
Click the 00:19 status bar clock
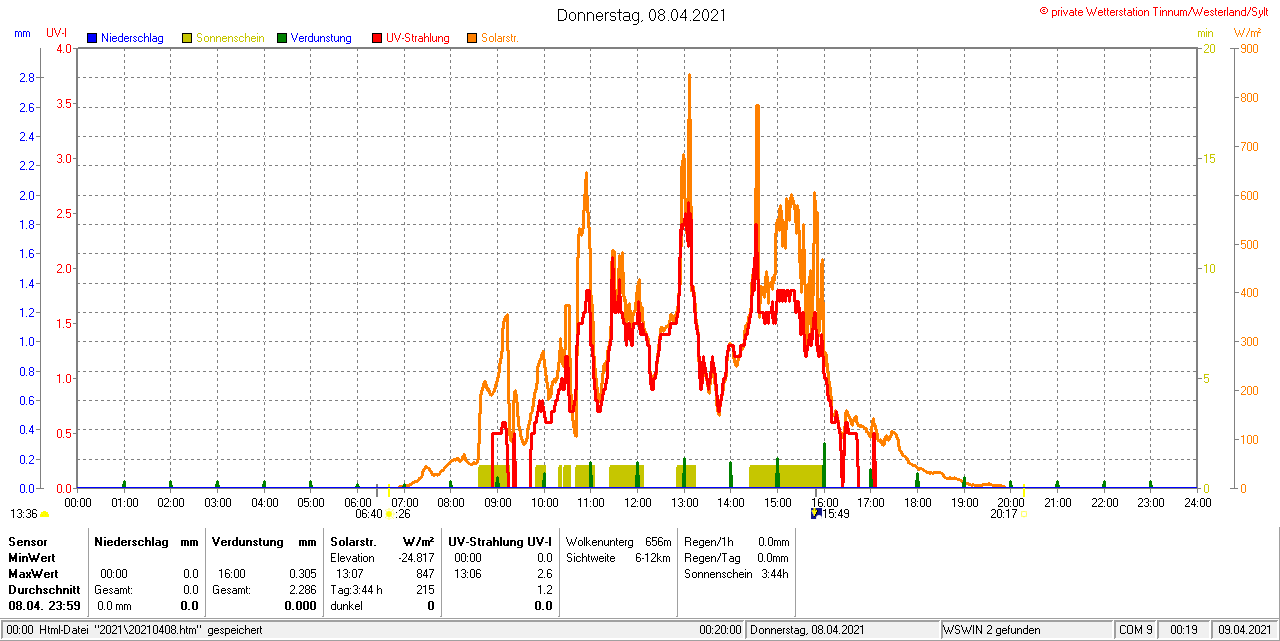[x=1184, y=630]
